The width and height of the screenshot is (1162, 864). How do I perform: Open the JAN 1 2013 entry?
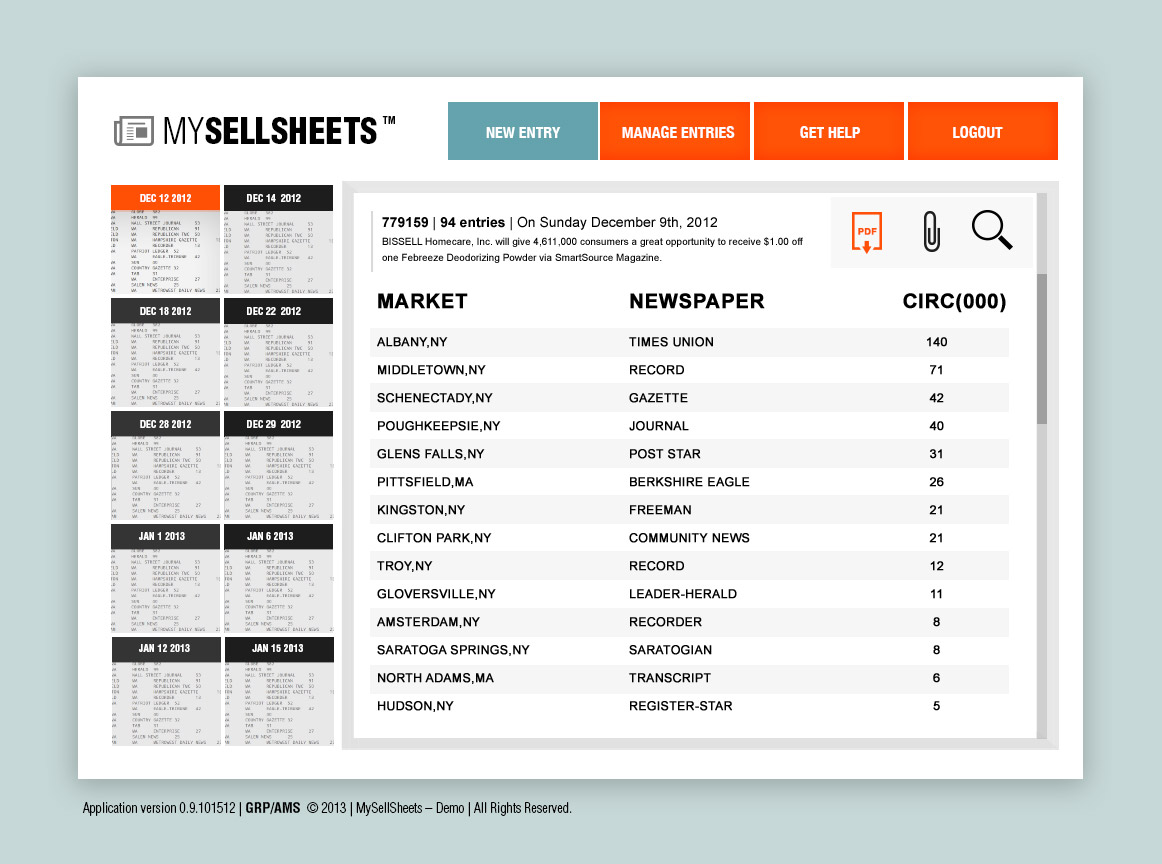tap(164, 535)
